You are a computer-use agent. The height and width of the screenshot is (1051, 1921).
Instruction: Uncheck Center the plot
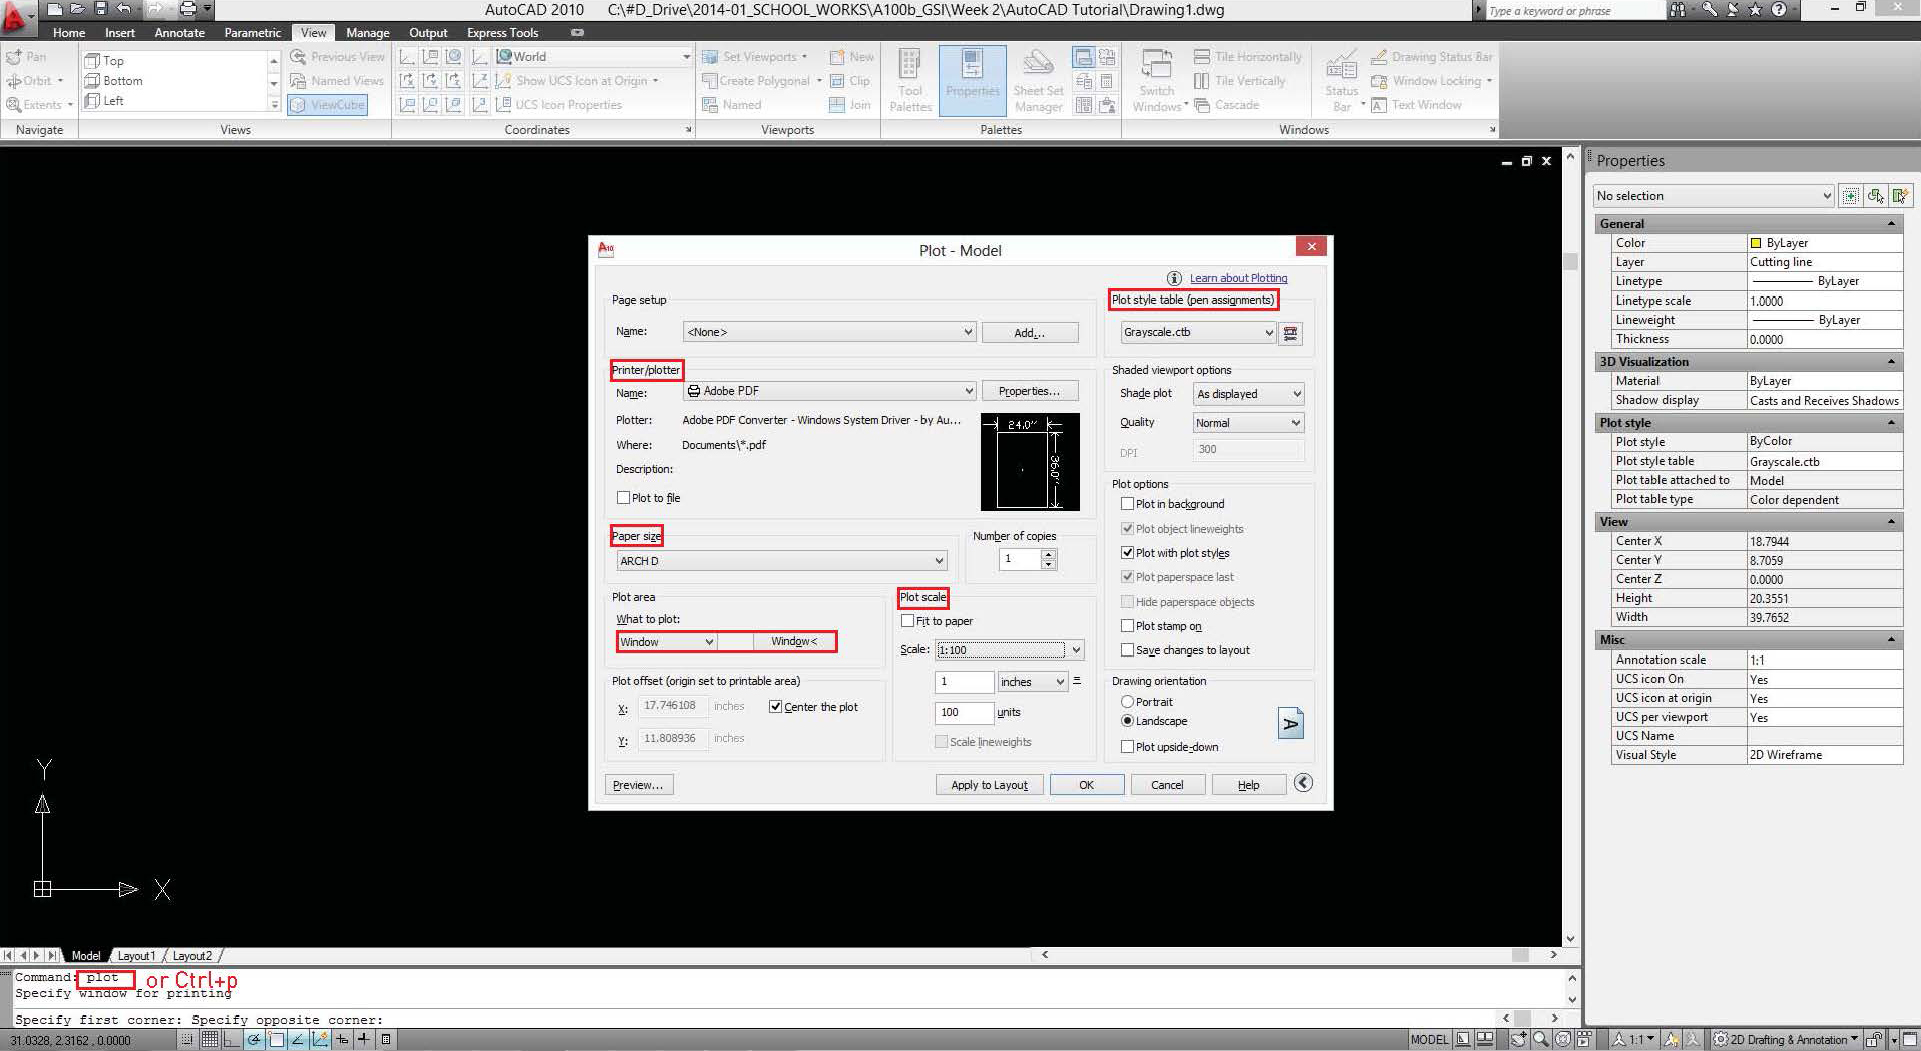(x=775, y=707)
